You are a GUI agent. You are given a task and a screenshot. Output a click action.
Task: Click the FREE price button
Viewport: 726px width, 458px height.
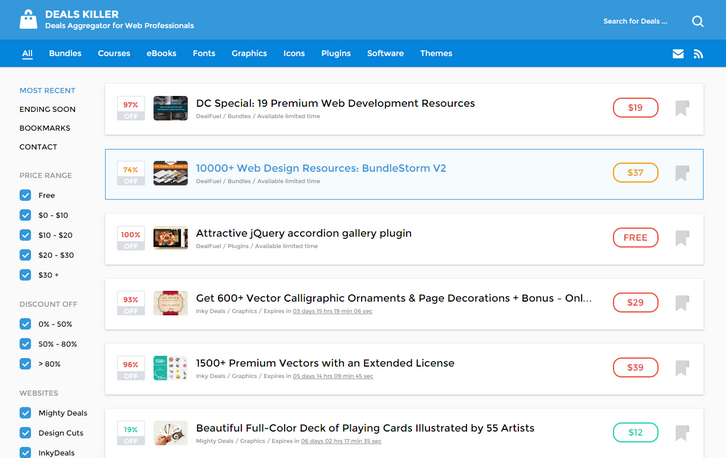(635, 238)
